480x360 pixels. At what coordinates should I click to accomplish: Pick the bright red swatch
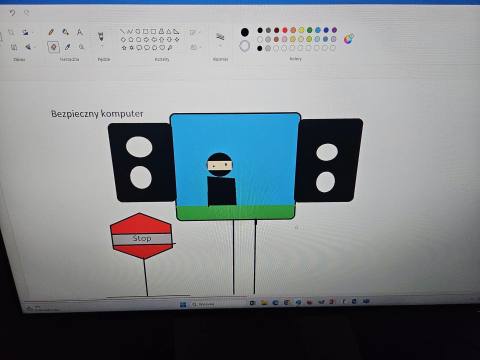pyautogui.click(x=285, y=30)
